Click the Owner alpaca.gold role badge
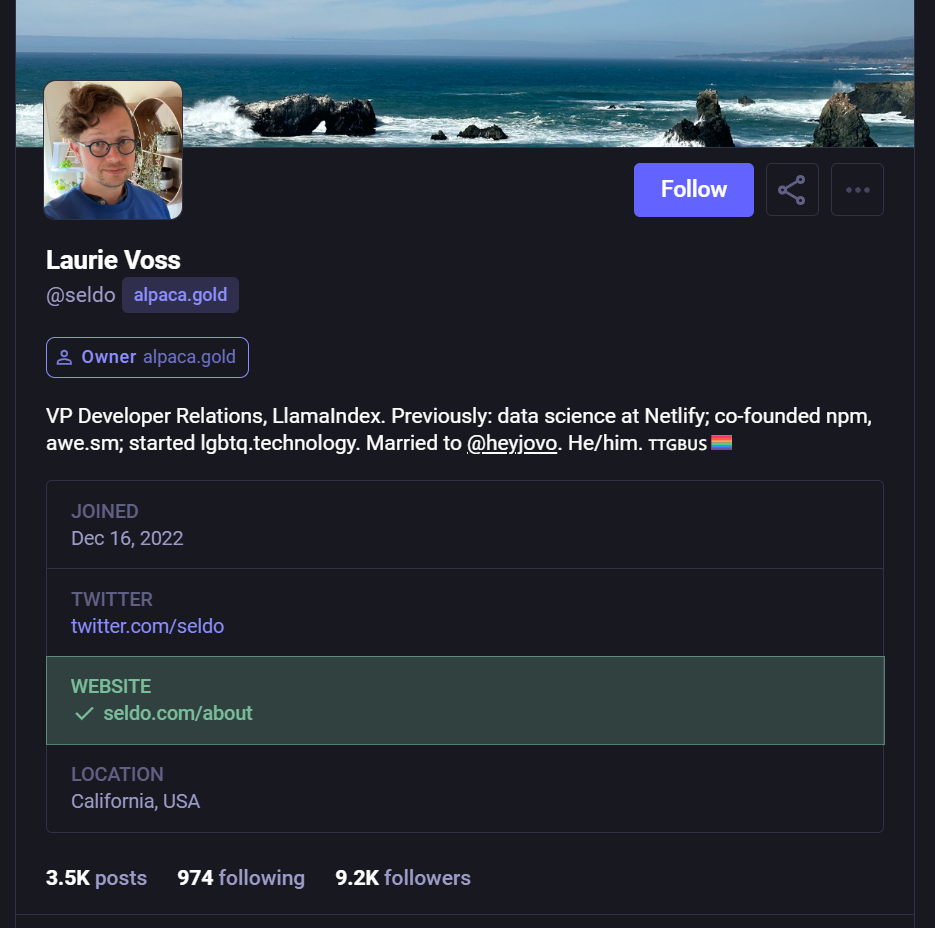Viewport: 935px width, 928px height. click(147, 357)
